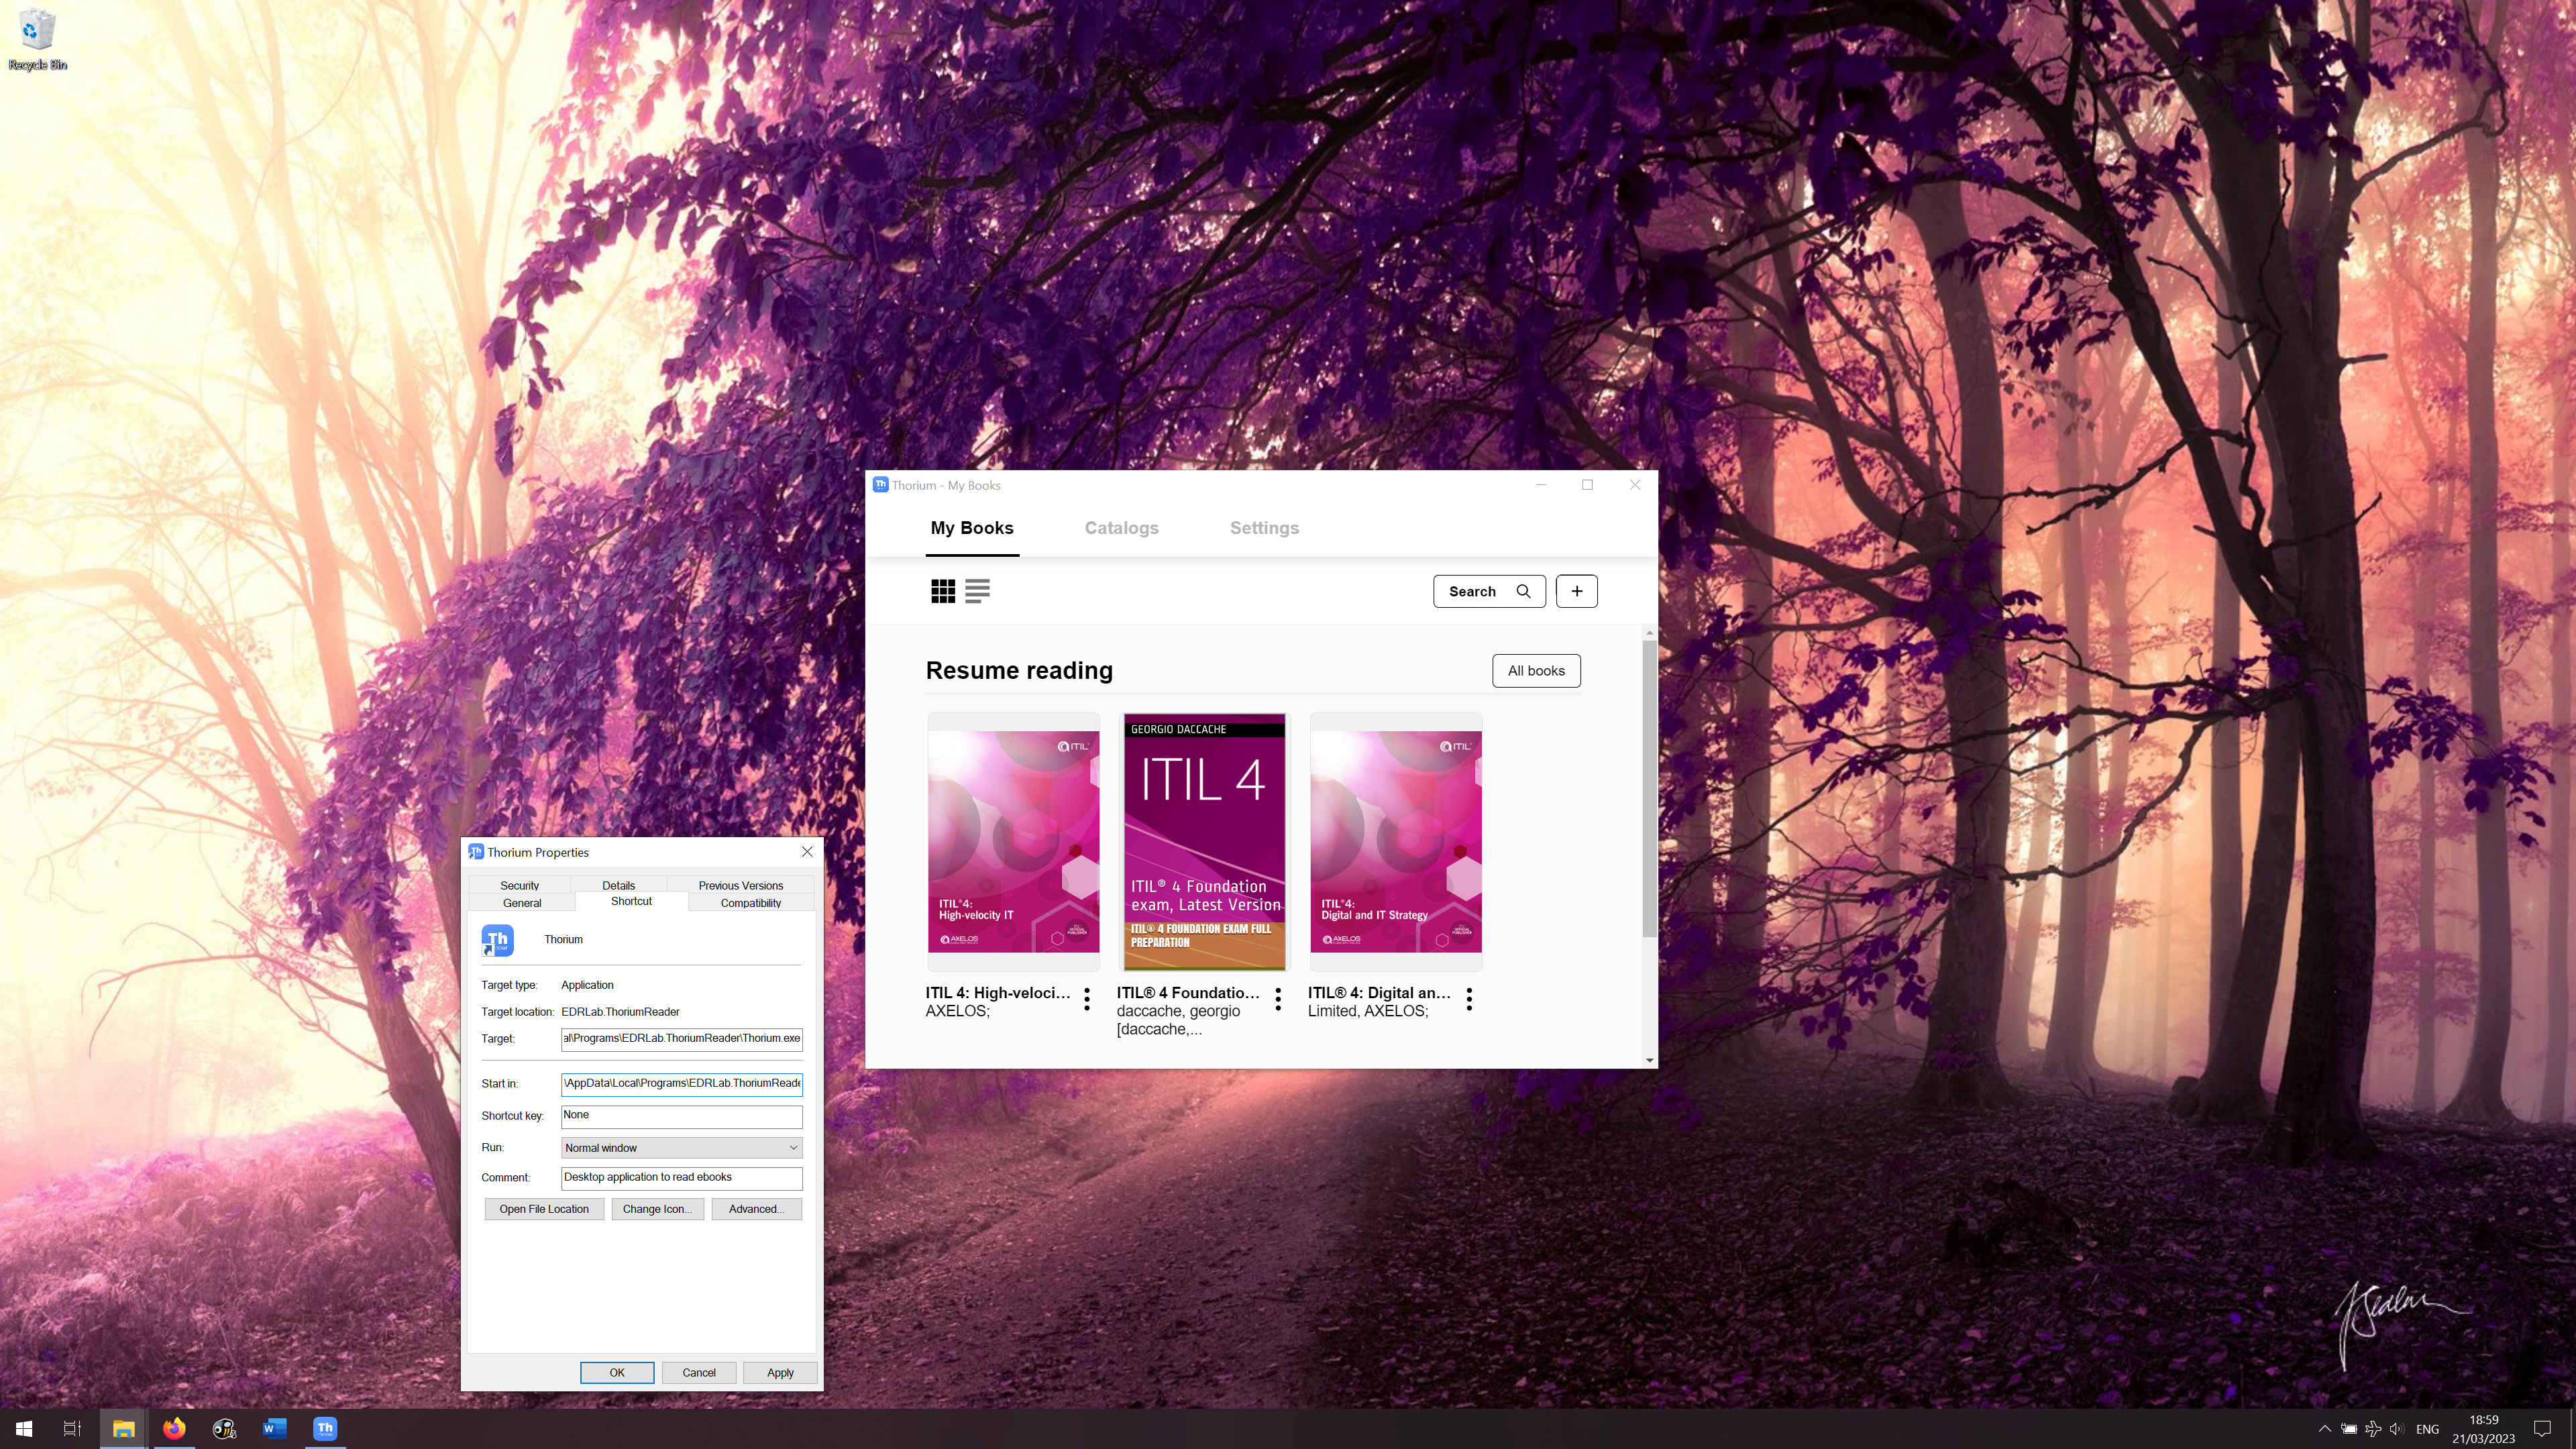The width and height of the screenshot is (2576, 1449).
Task: Open ITIL 4: Digital and IT Strategy cover
Action: 1395,841
